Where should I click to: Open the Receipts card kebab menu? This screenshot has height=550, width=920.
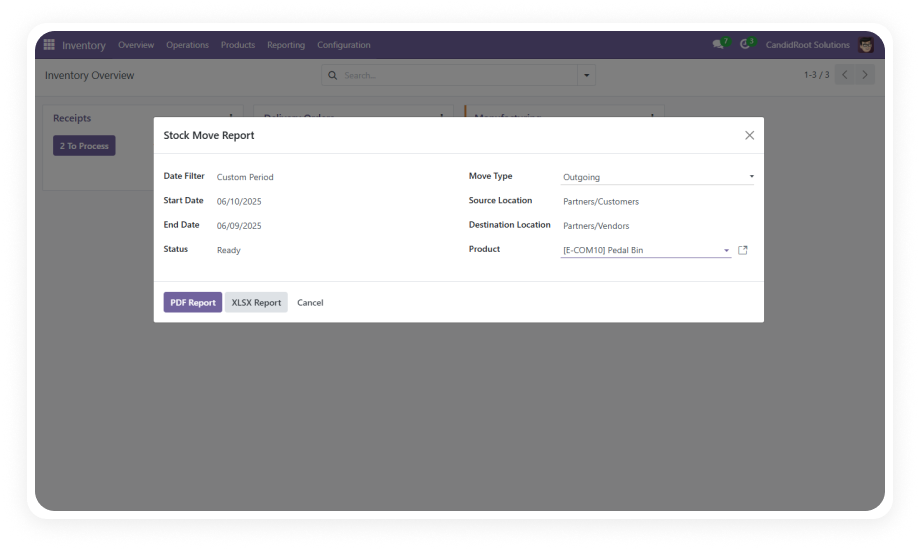231,116
